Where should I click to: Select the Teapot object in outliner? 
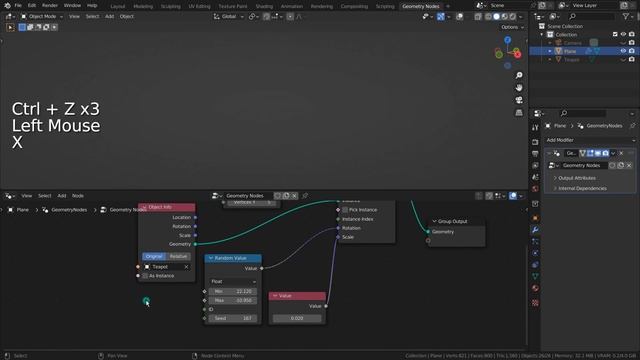coord(571,60)
